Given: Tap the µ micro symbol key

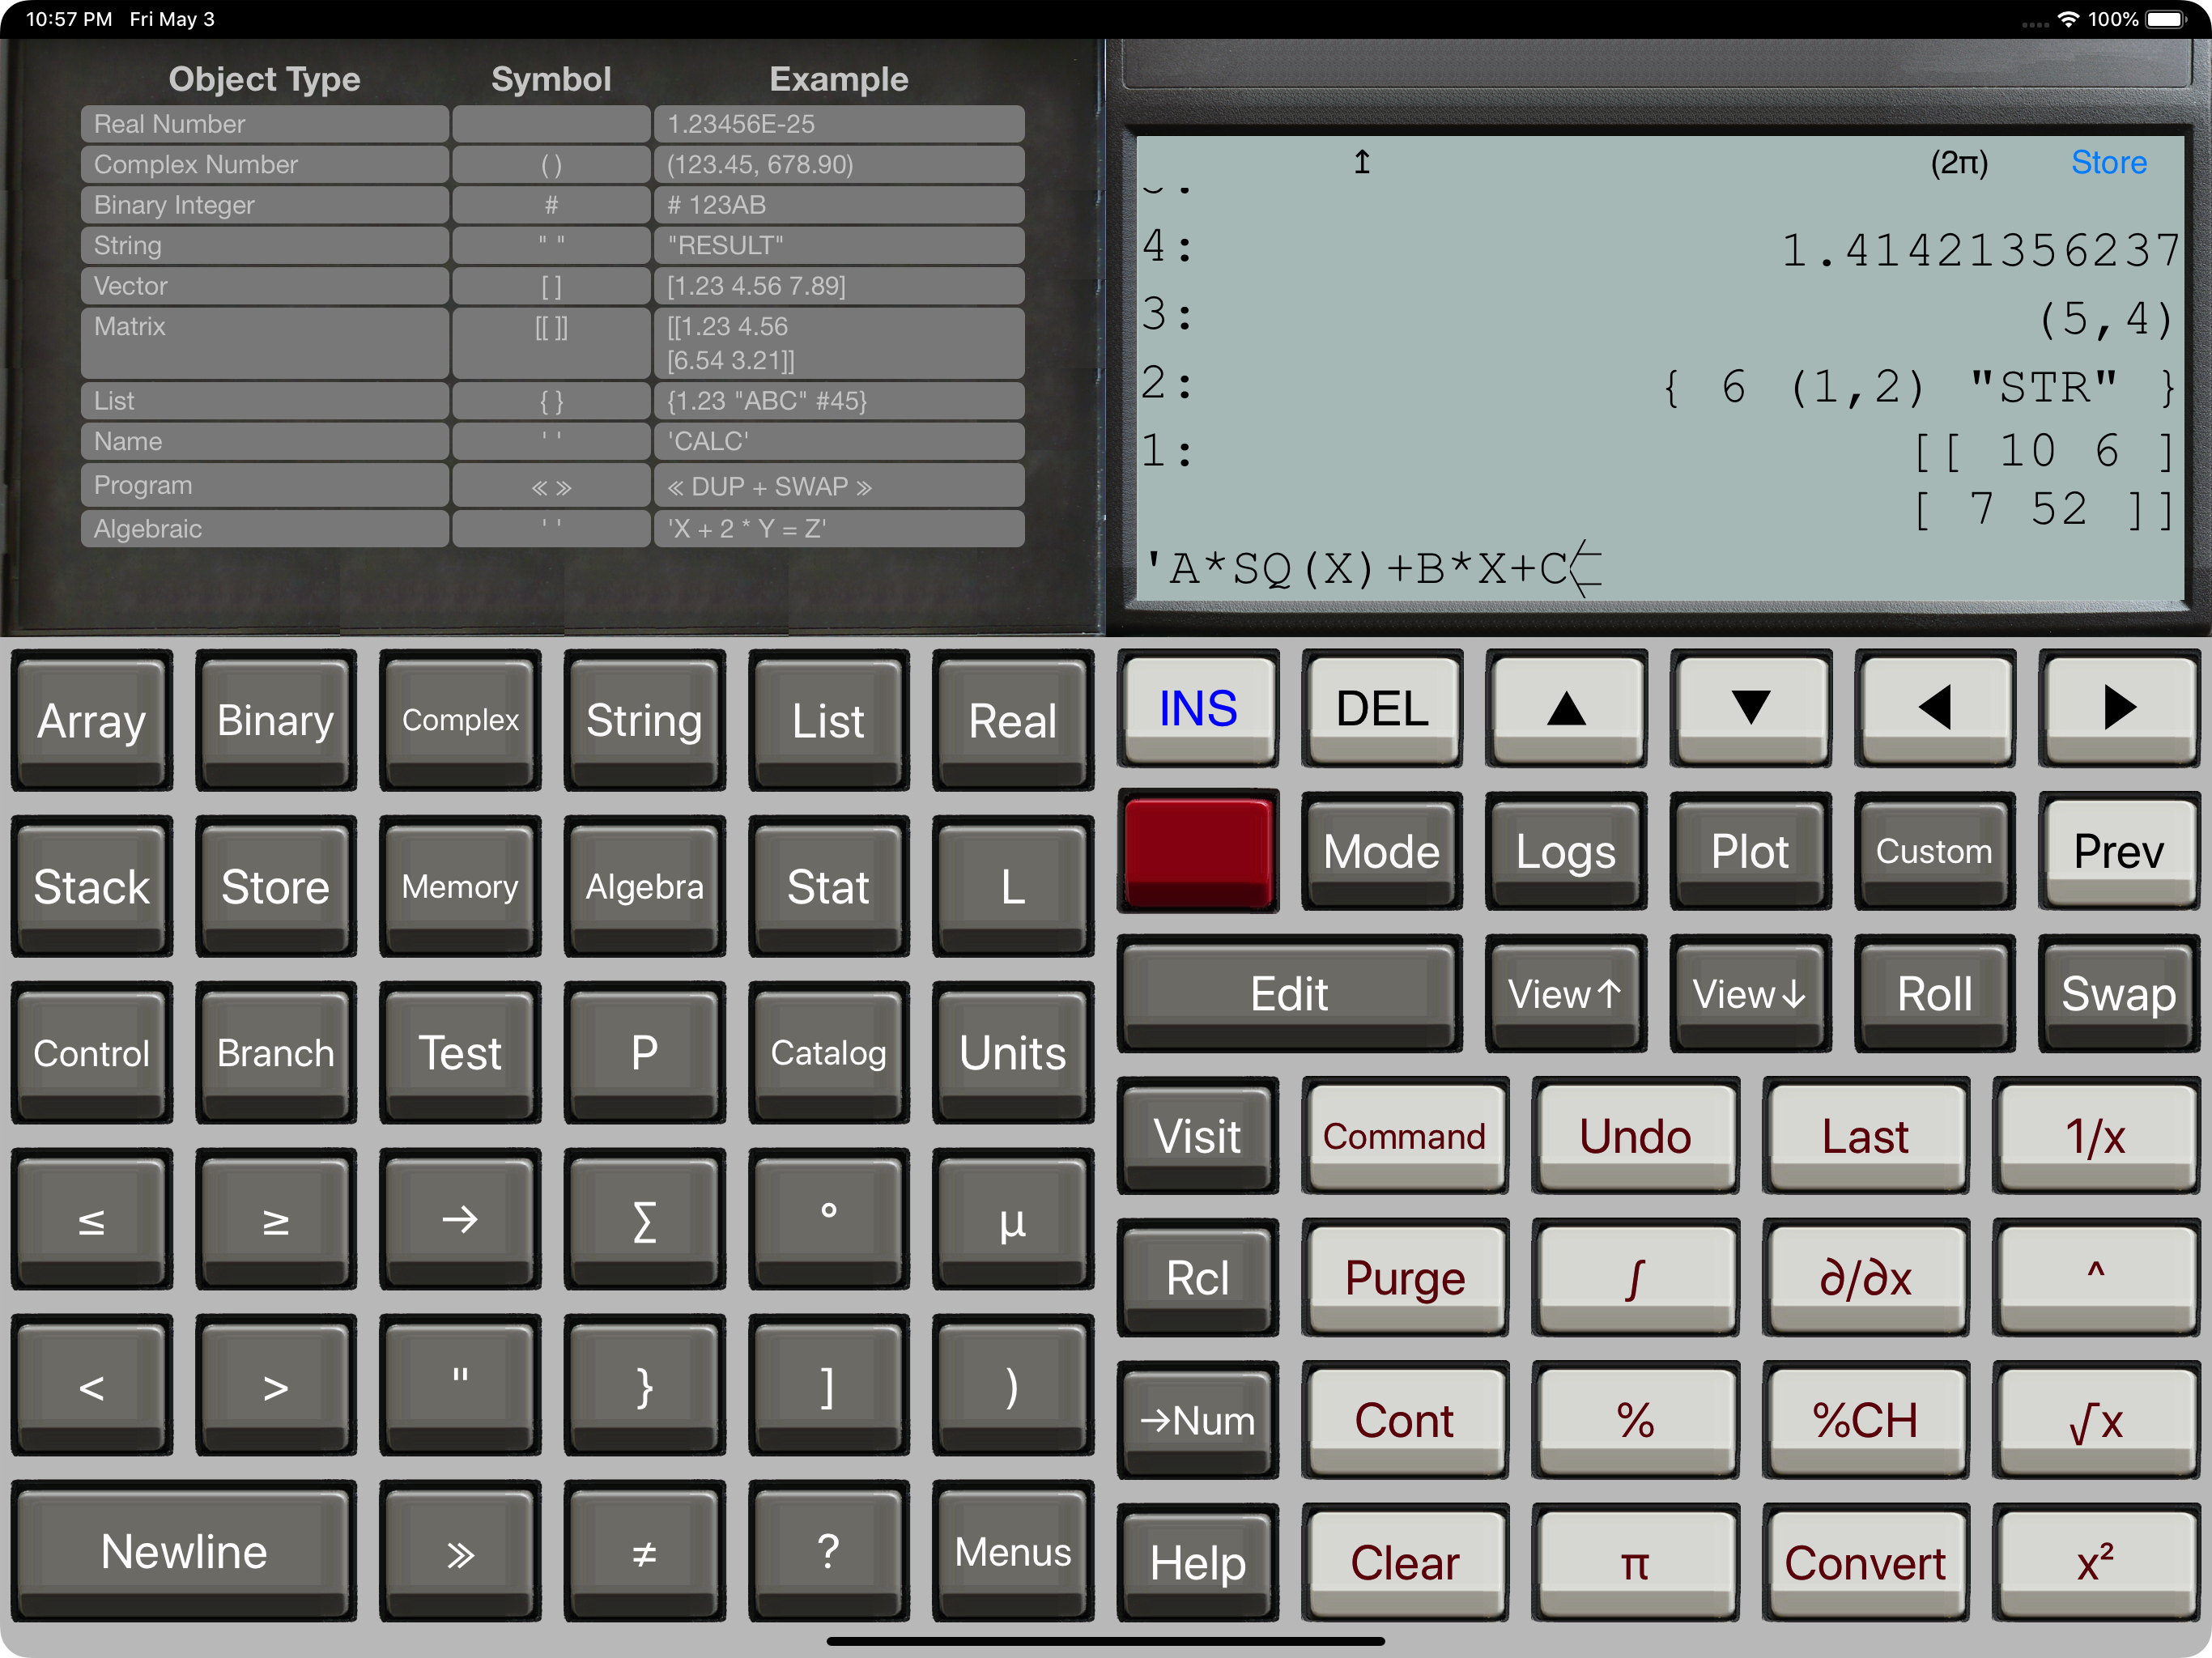Looking at the screenshot, I should point(1013,1219).
